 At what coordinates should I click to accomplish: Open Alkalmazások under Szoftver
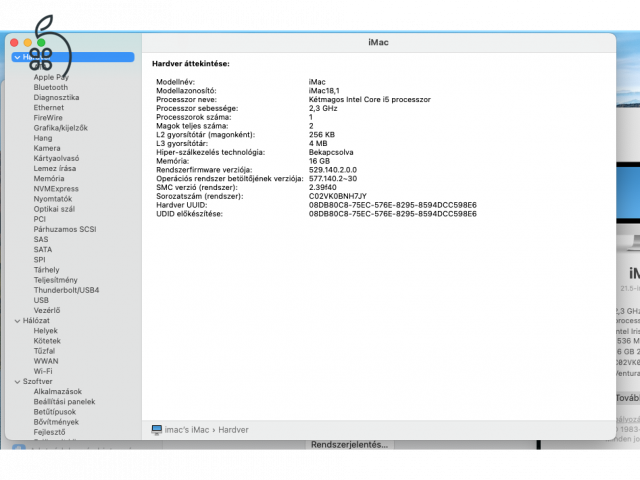[58, 391]
